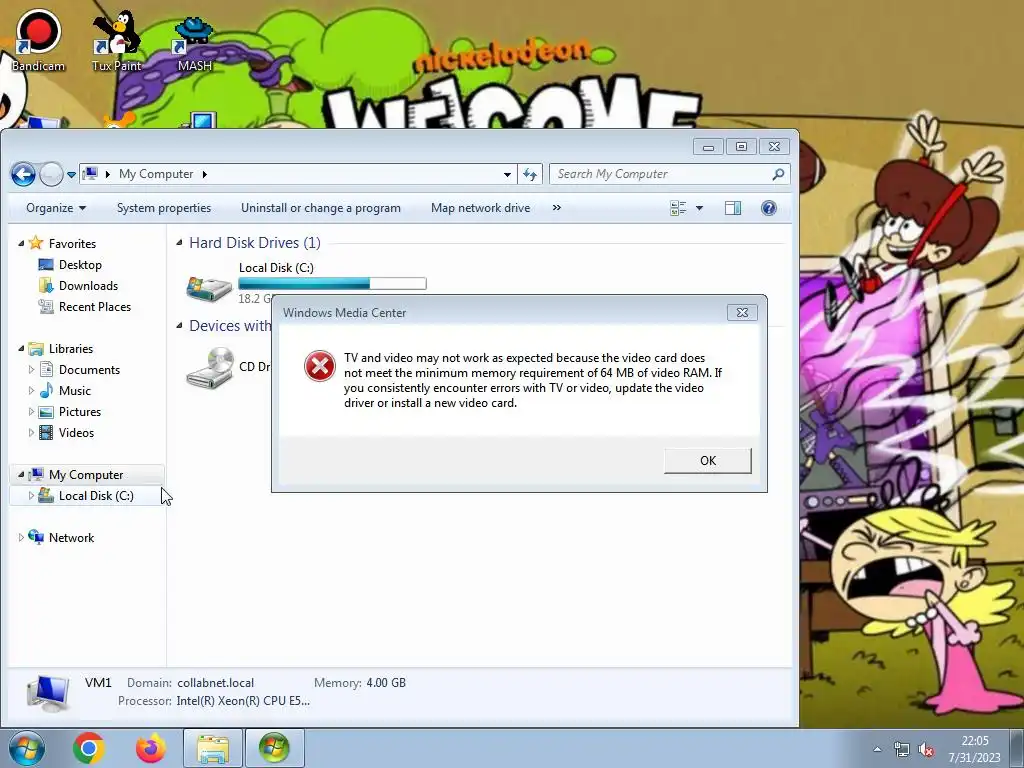
Task: Open the MASH desktop shortcut
Action: coord(194,43)
